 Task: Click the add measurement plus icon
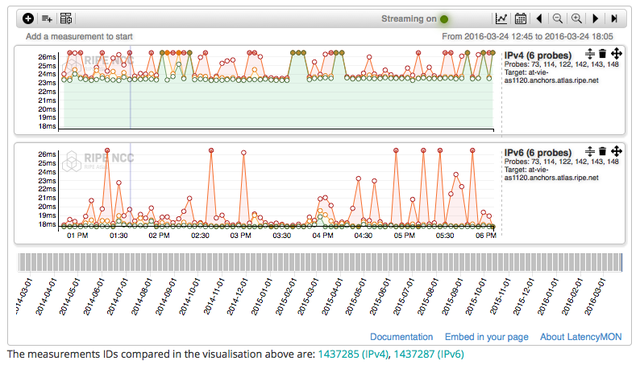tap(28, 18)
